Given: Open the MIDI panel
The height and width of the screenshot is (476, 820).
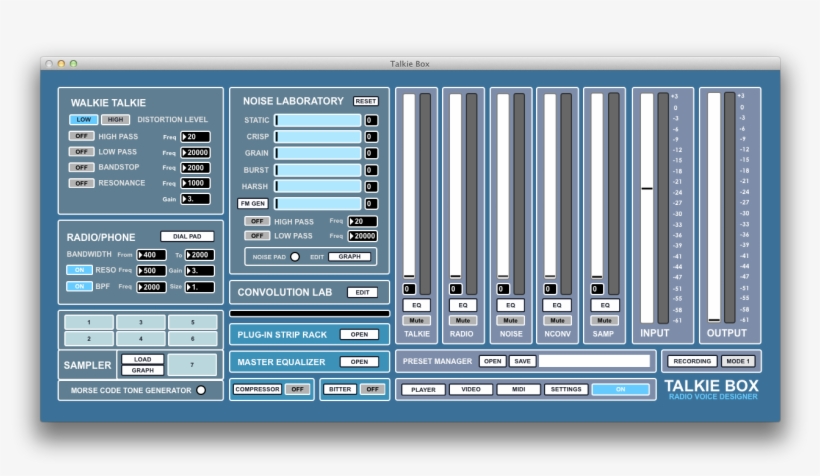Looking at the screenshot, I should (518, 389).
